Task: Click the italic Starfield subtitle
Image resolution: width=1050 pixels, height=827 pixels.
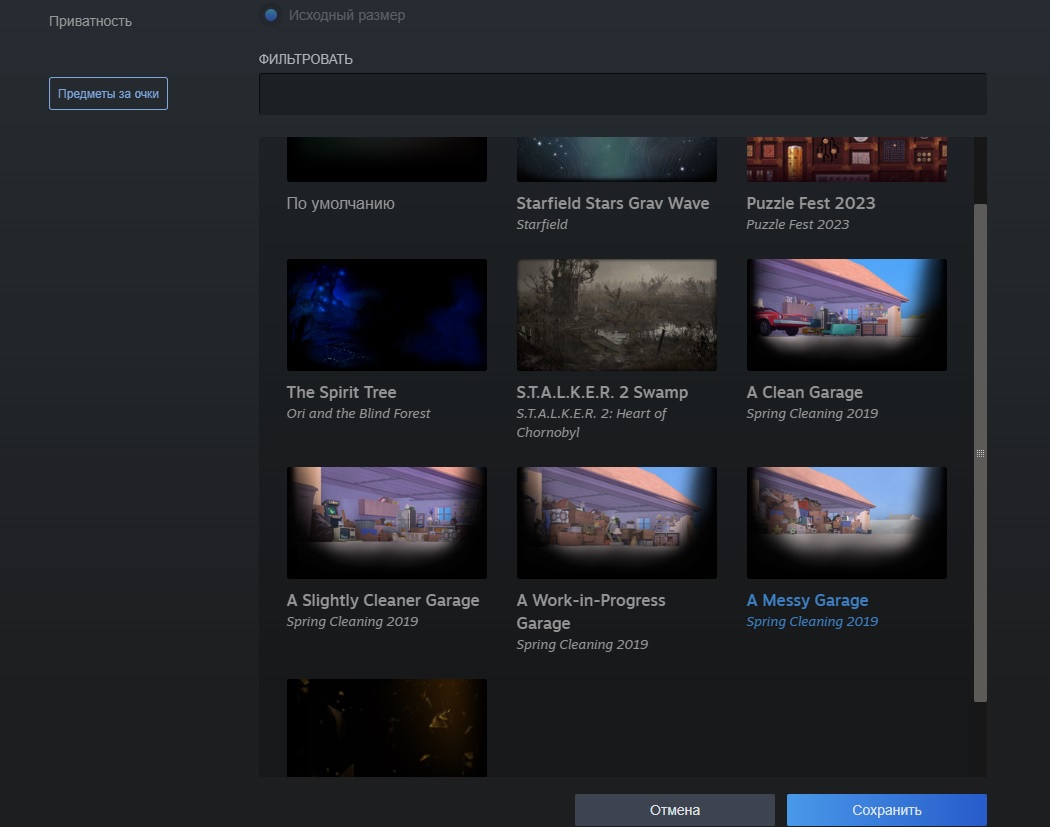Action: point(542,224)
